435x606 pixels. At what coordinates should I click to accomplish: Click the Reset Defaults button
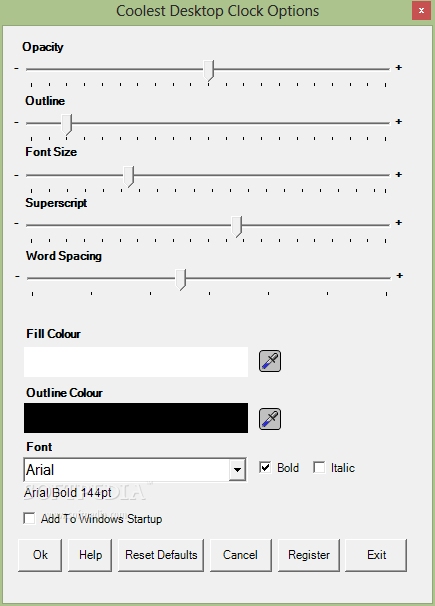point(161,555)
